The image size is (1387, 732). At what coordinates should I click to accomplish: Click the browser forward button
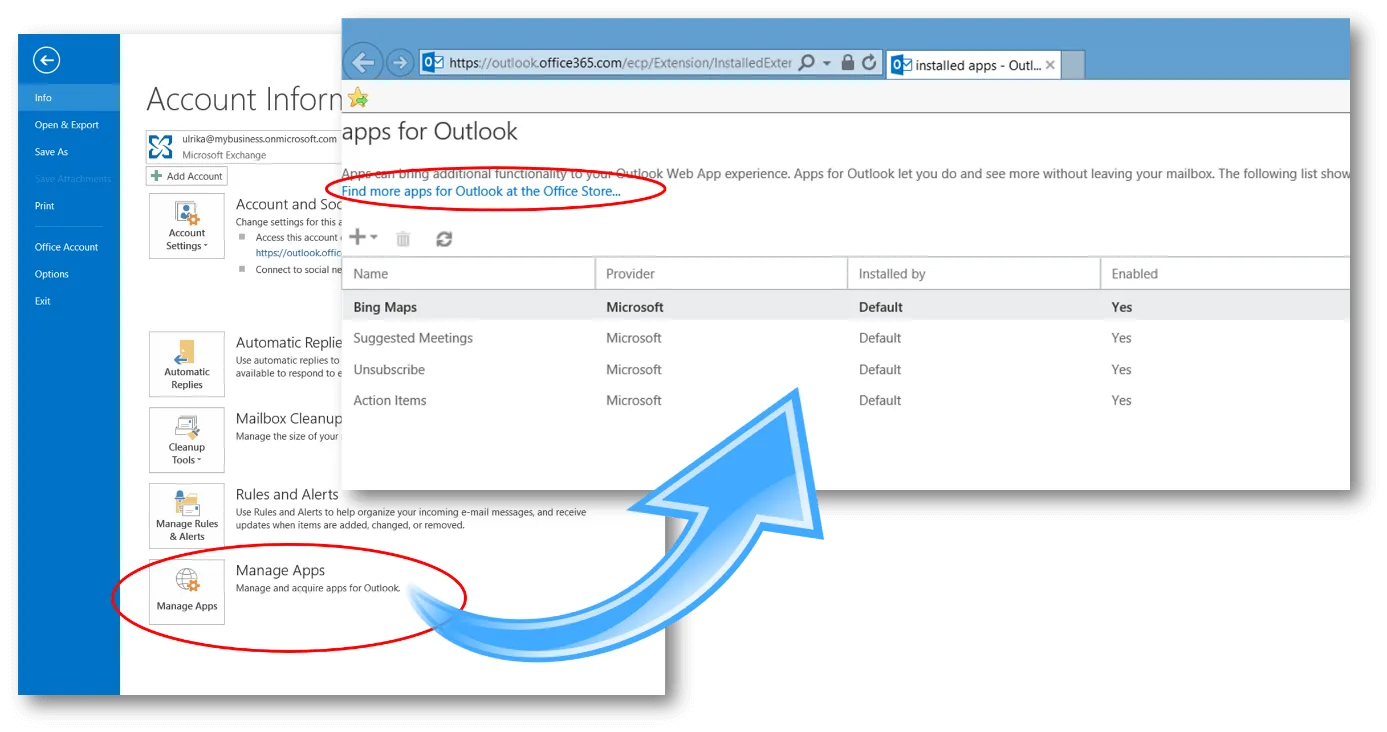tap(400, 63)
